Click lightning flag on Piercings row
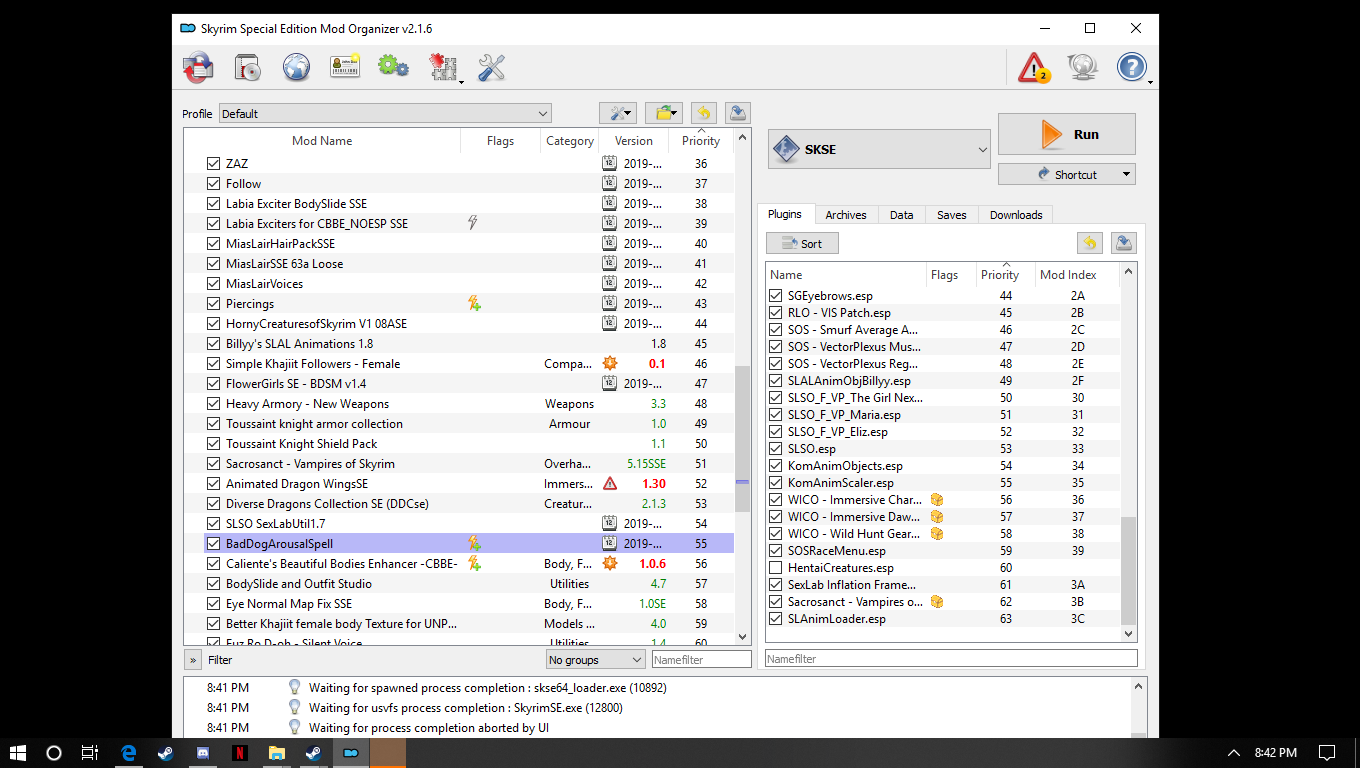 (x=474, y=304)
